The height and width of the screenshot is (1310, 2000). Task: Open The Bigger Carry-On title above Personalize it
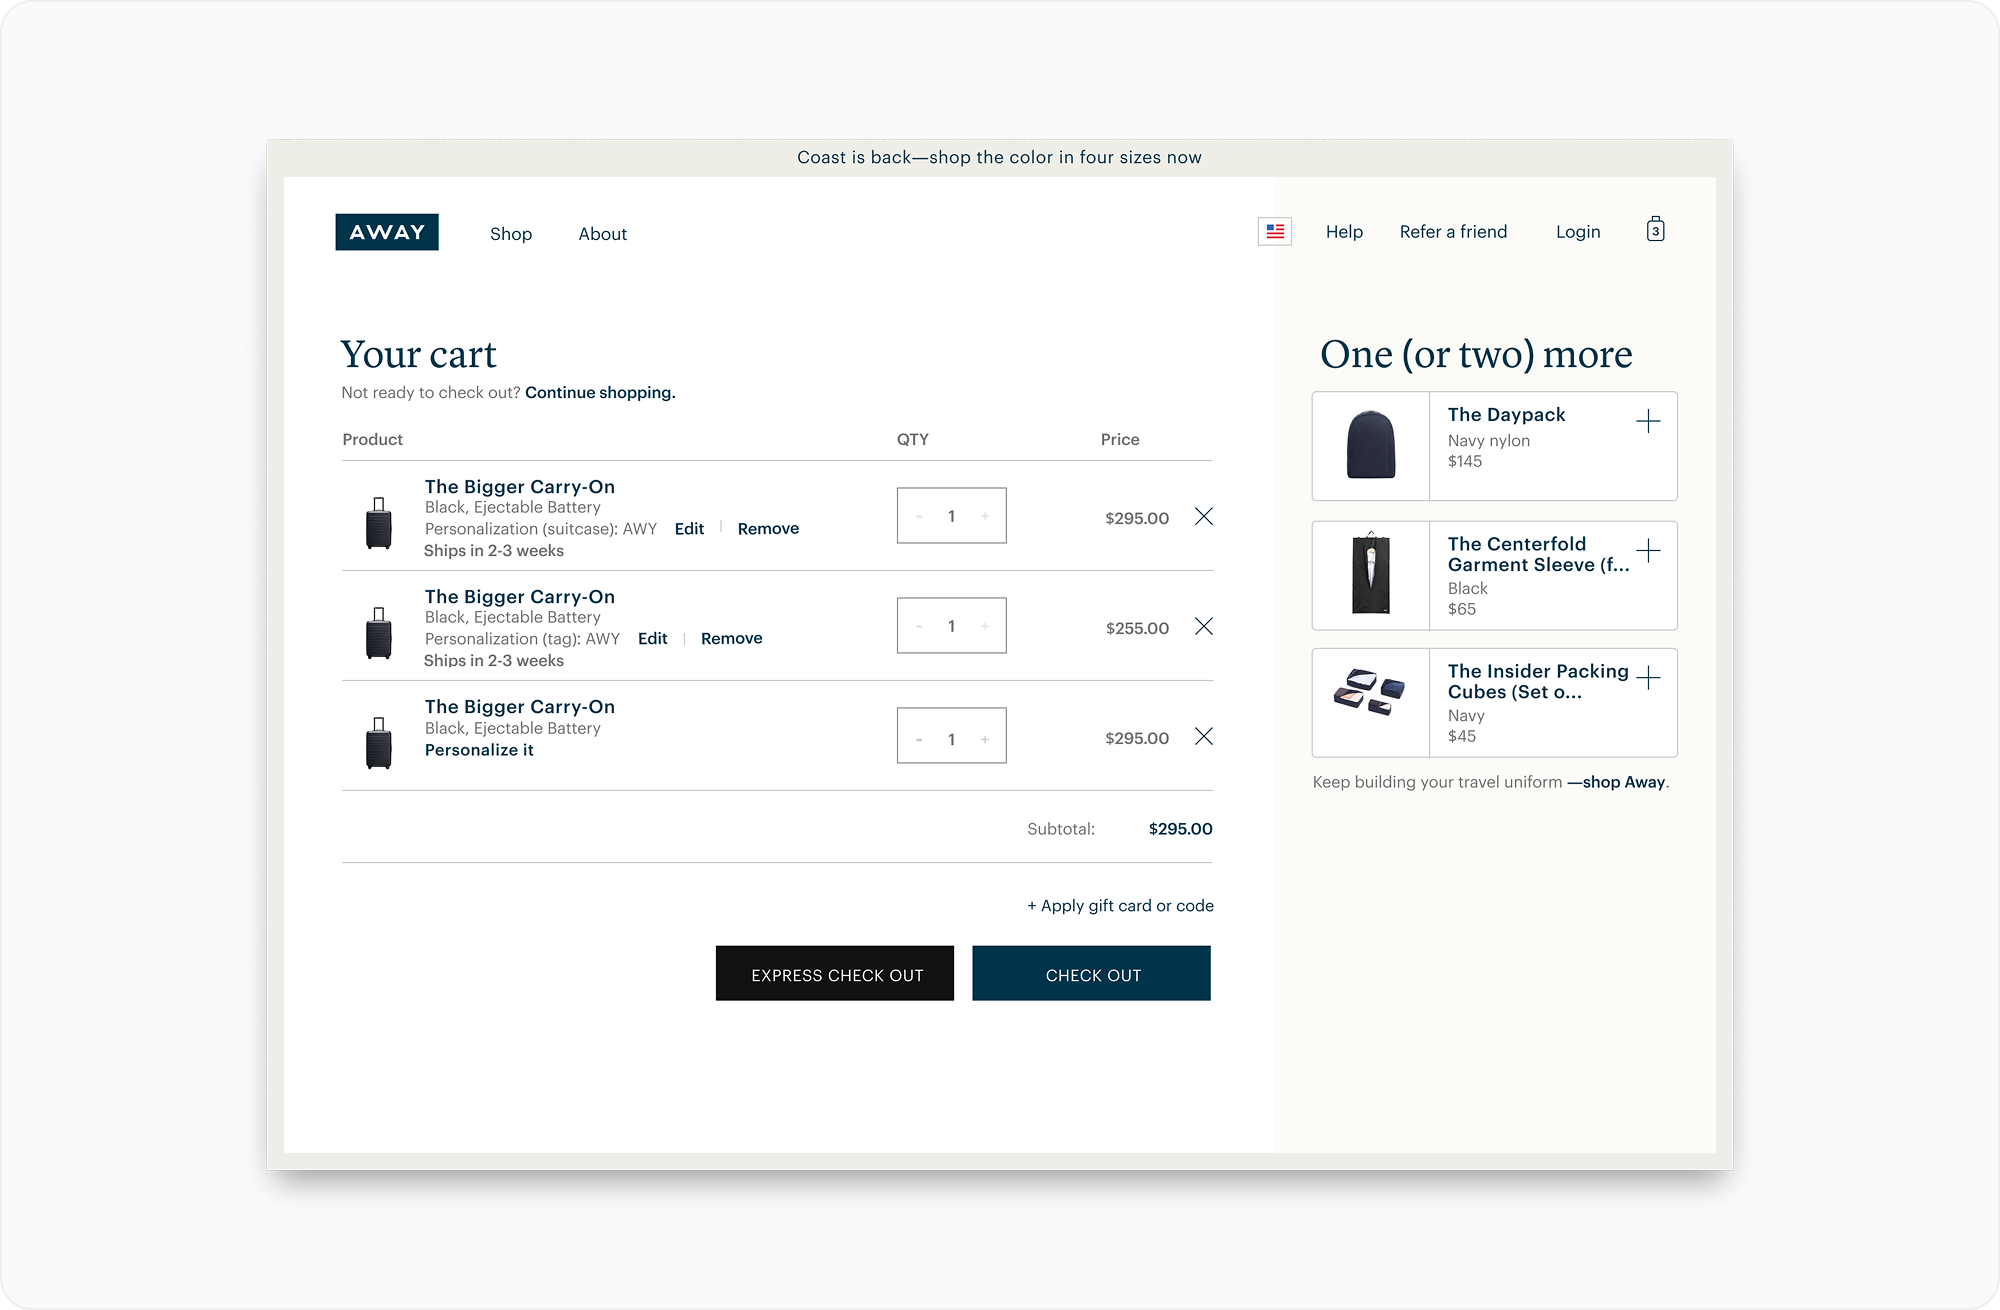point(519,706)
